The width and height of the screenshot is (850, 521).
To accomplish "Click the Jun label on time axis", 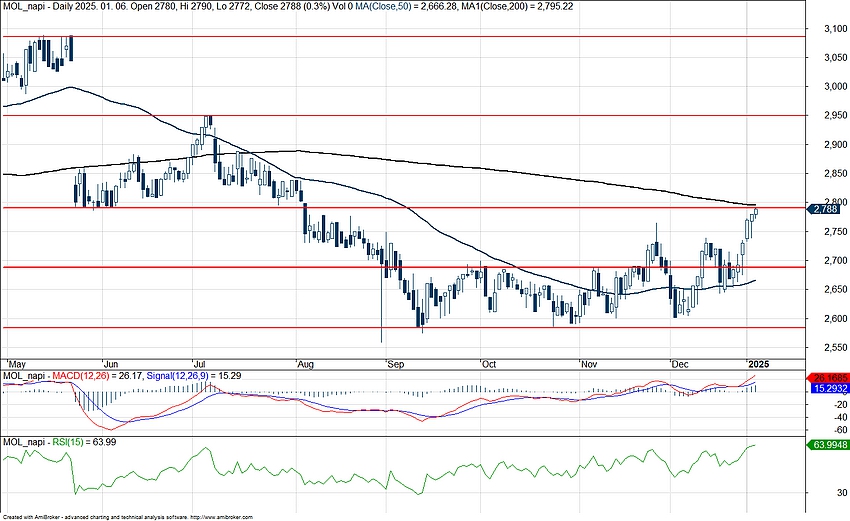I will point(111,364).
